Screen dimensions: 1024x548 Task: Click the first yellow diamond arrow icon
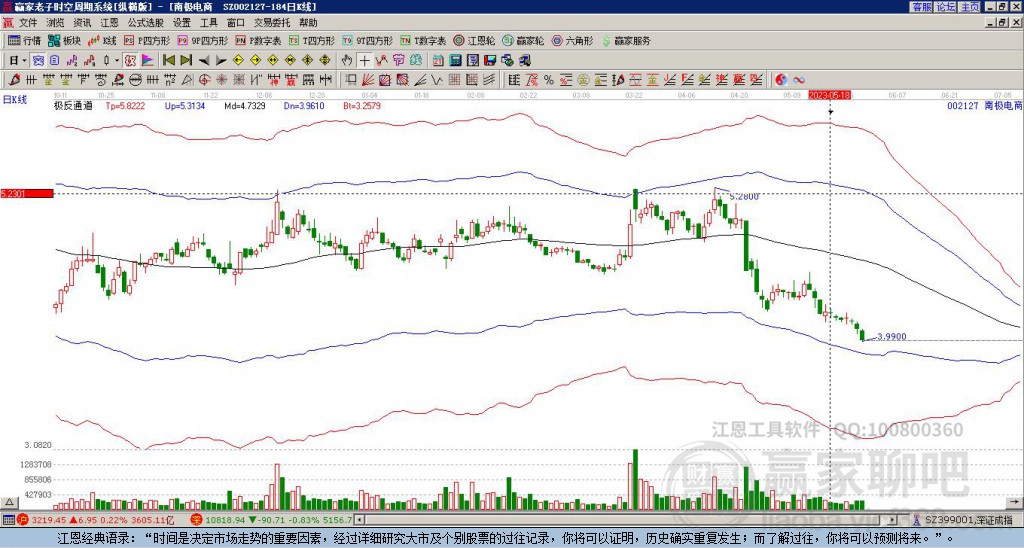(238, 61)
